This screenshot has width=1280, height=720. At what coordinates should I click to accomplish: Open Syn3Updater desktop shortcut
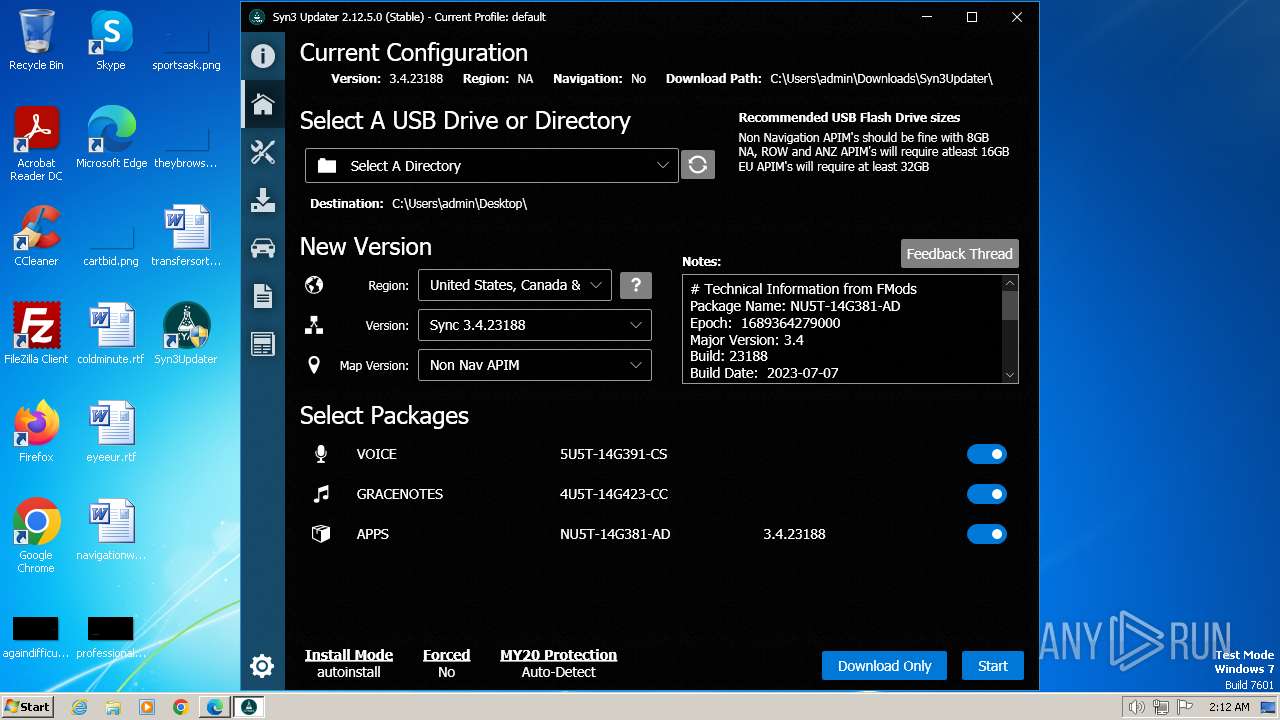coord(186,334)
